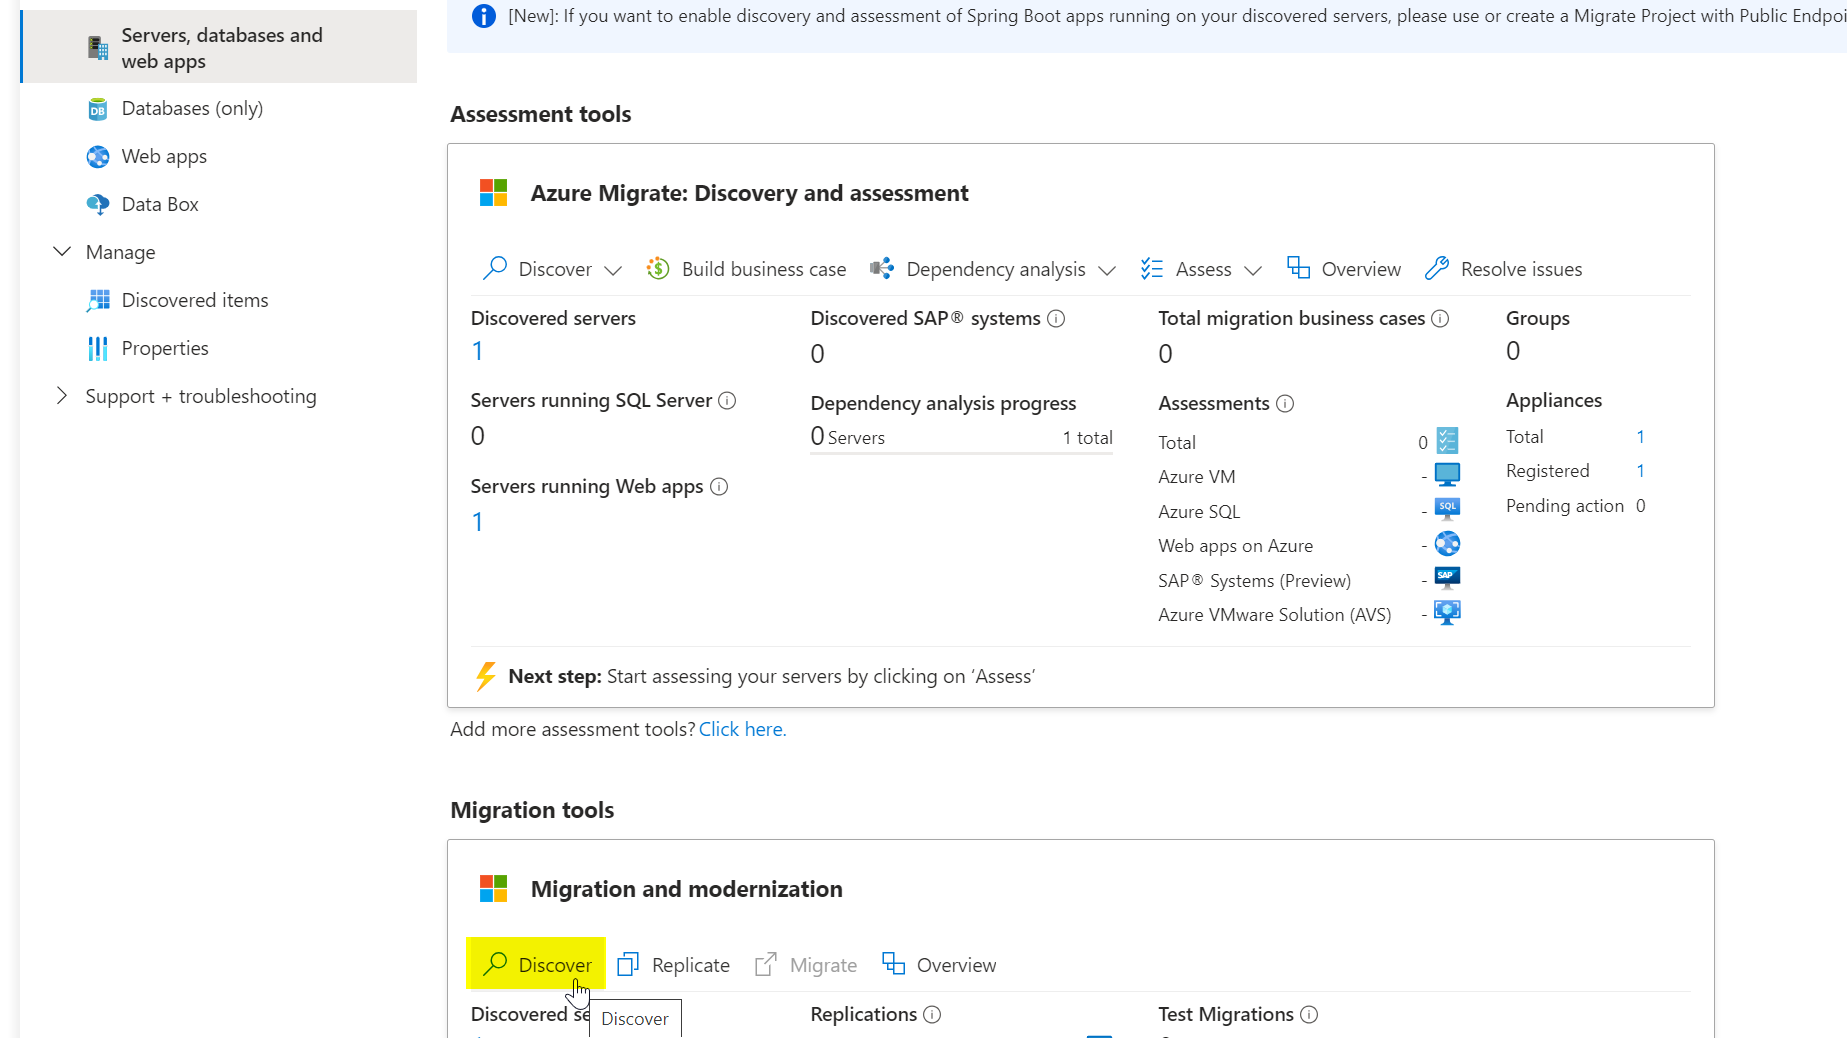Click the Resolve issues wrench icon

pyautogui.click(x=1437, y=268)
